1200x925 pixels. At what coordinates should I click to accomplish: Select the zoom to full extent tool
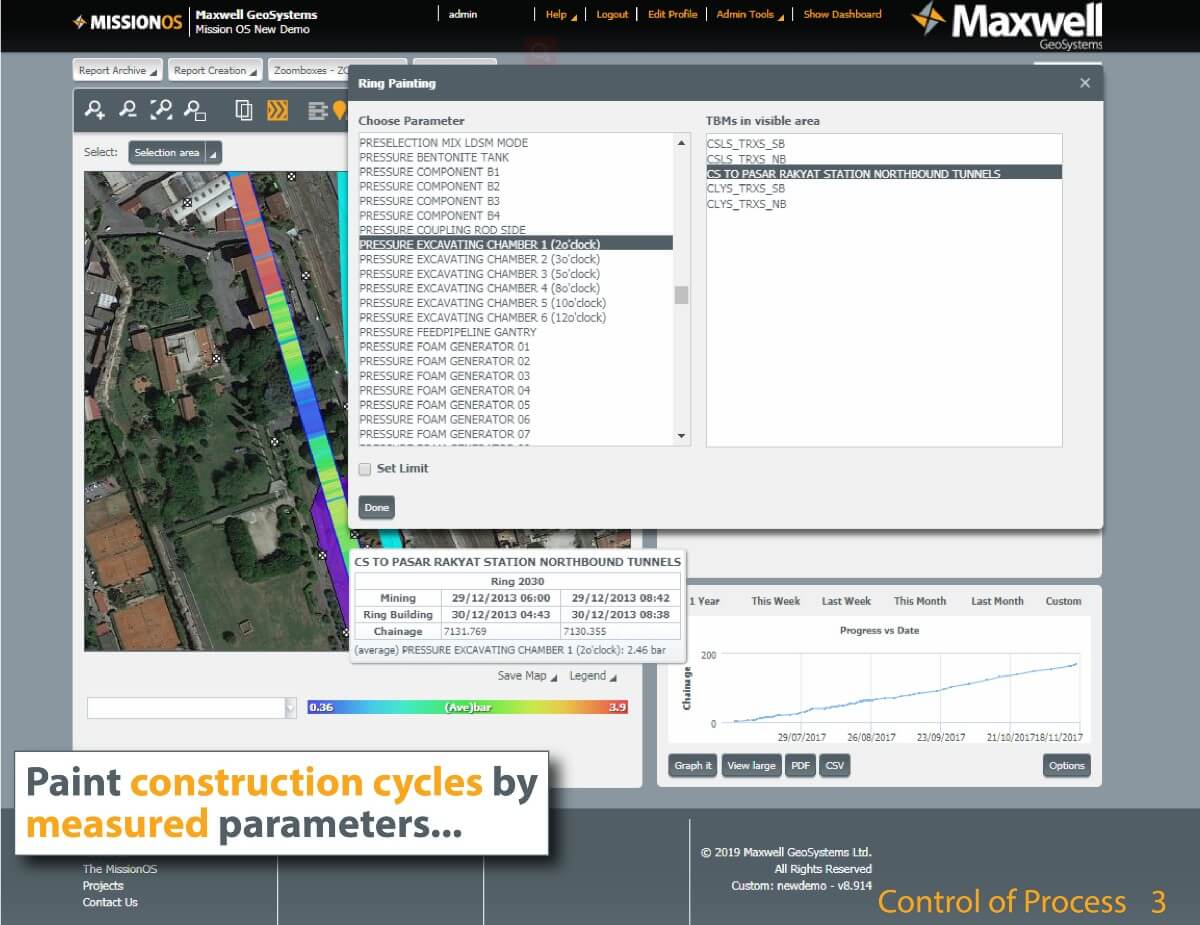[x=161, y=110]
